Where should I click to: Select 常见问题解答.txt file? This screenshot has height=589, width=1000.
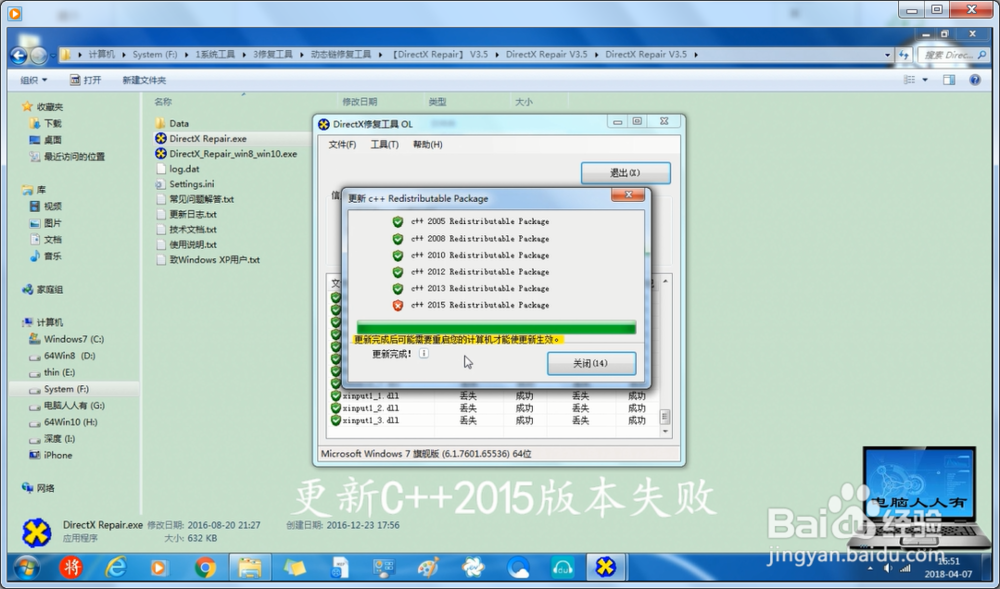pos(195,199)
